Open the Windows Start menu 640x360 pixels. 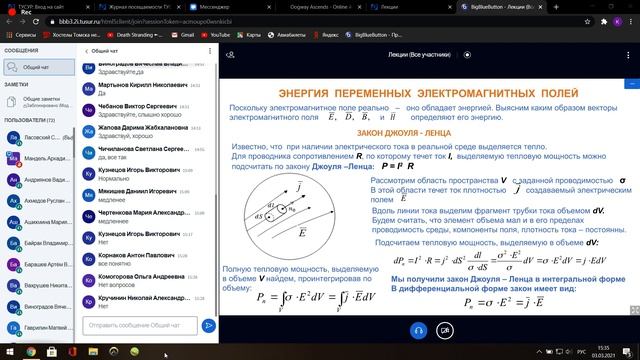10,351
